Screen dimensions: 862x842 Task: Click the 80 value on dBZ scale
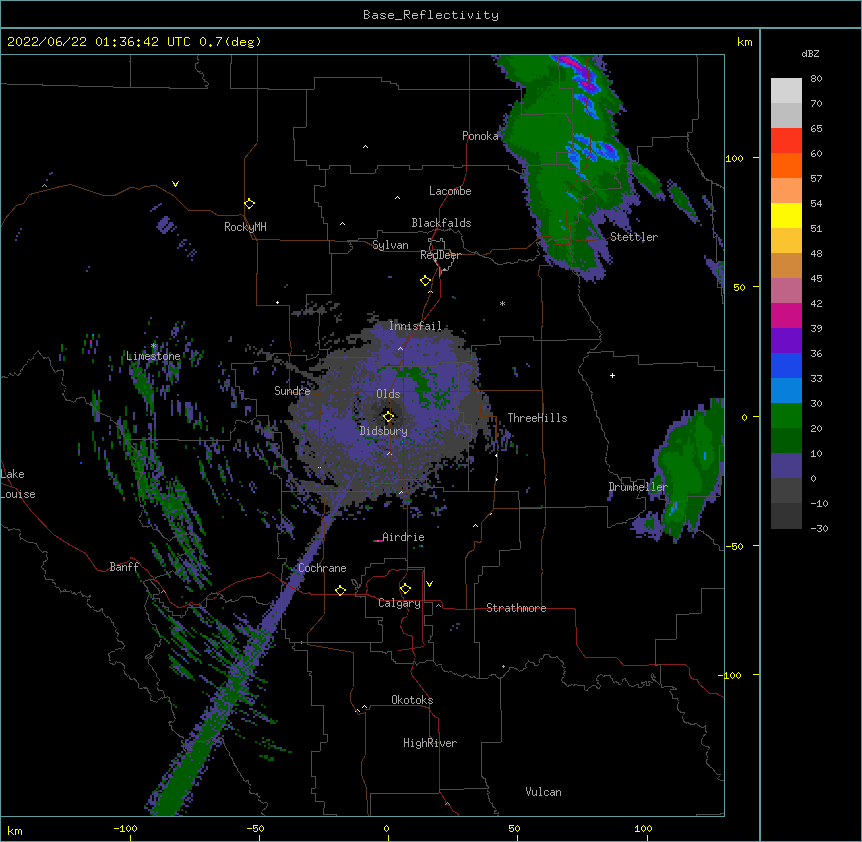[x=816, y=79]
